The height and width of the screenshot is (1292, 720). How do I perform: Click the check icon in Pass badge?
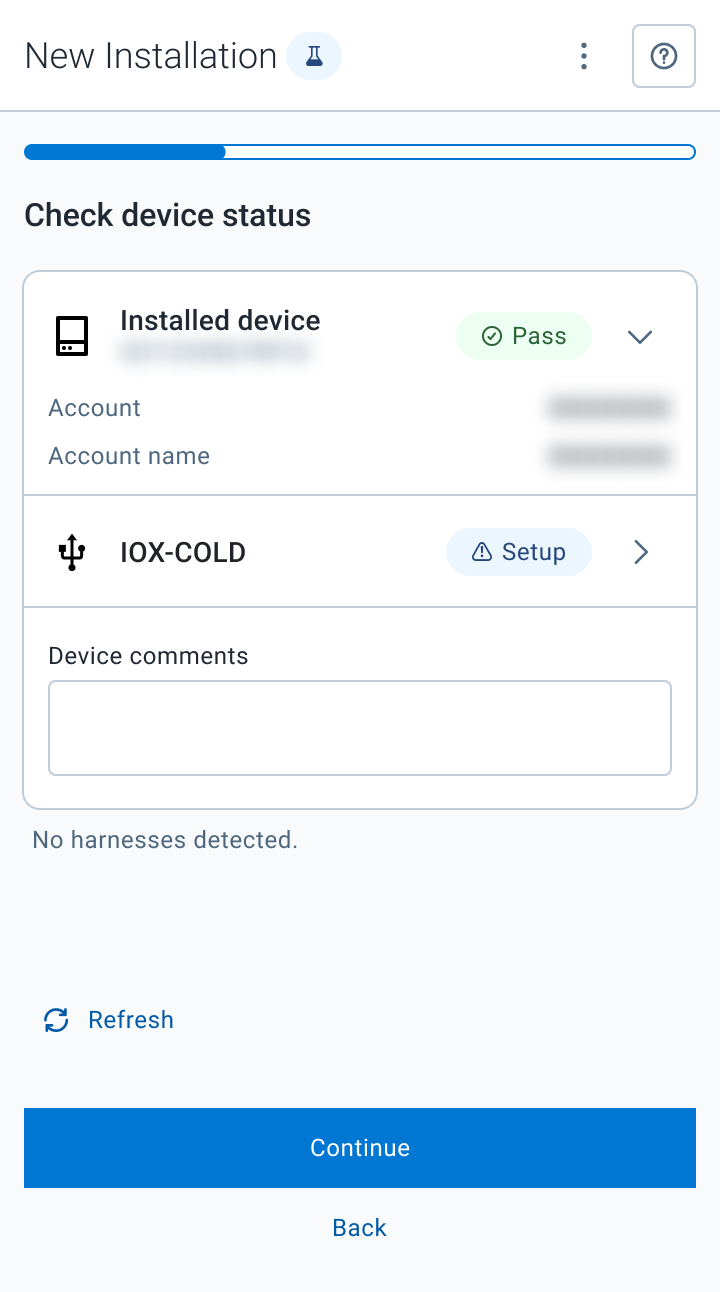pyautogui.click(x=491, y=336)
